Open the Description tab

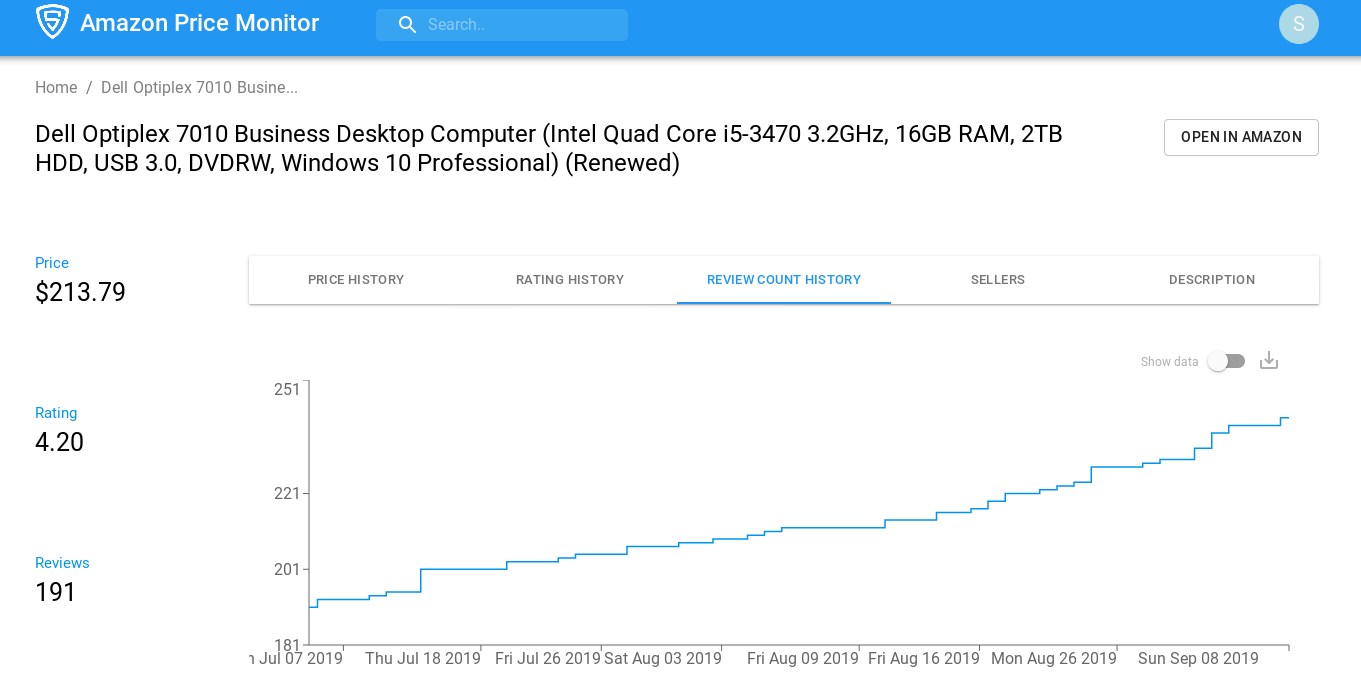1212,280
